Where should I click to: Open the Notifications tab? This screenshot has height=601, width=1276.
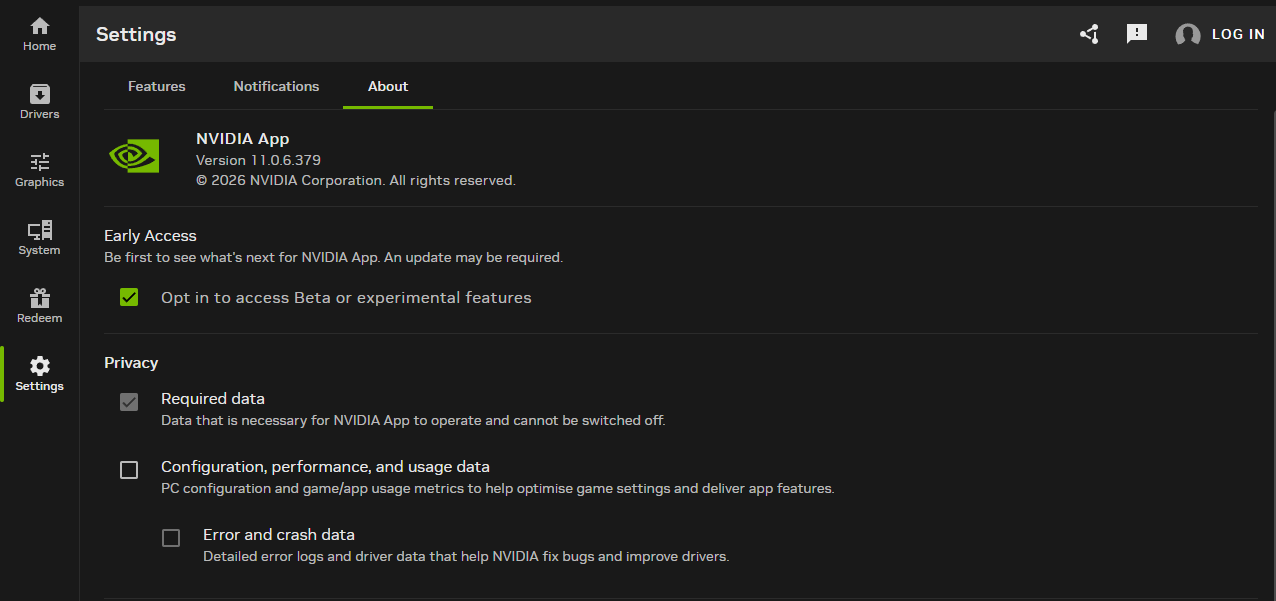276,86
